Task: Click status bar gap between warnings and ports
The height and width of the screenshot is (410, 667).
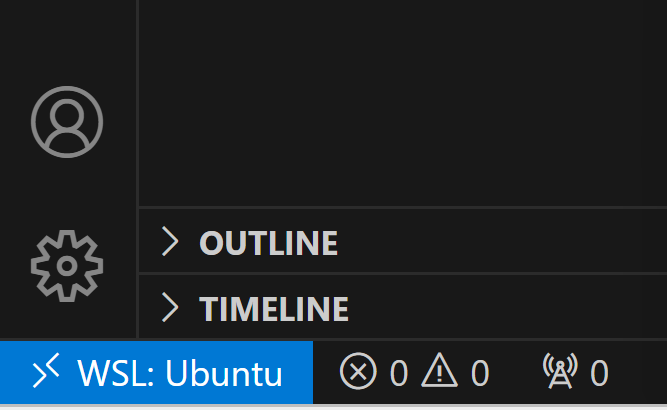Action: [515, 374]
